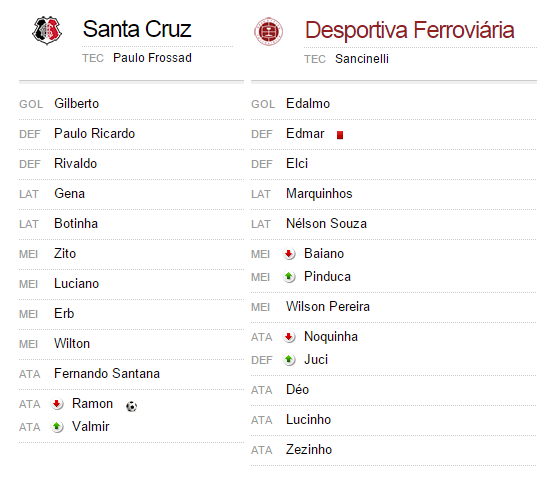This screenshot has height=488, width=537.
Task: Open the Desportiva Ferroviária team title
Action: [410, 30]
